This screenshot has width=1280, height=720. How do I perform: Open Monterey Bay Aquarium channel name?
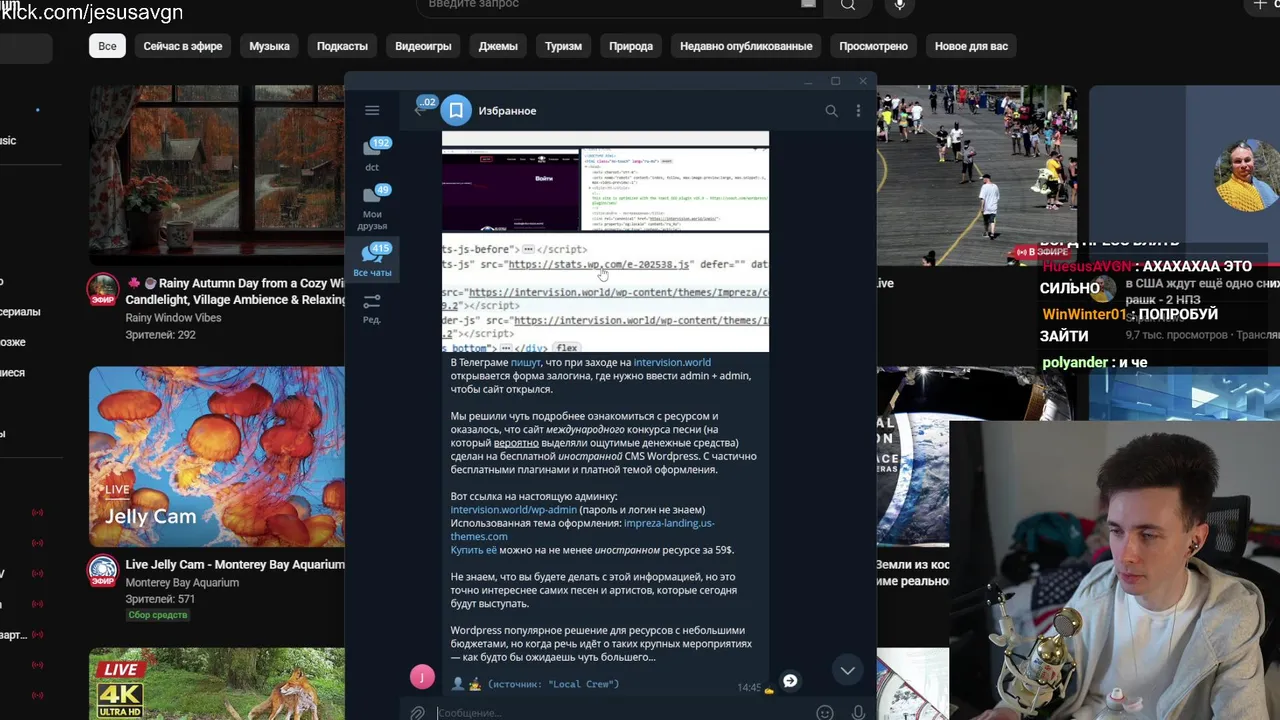pos(182,583)
